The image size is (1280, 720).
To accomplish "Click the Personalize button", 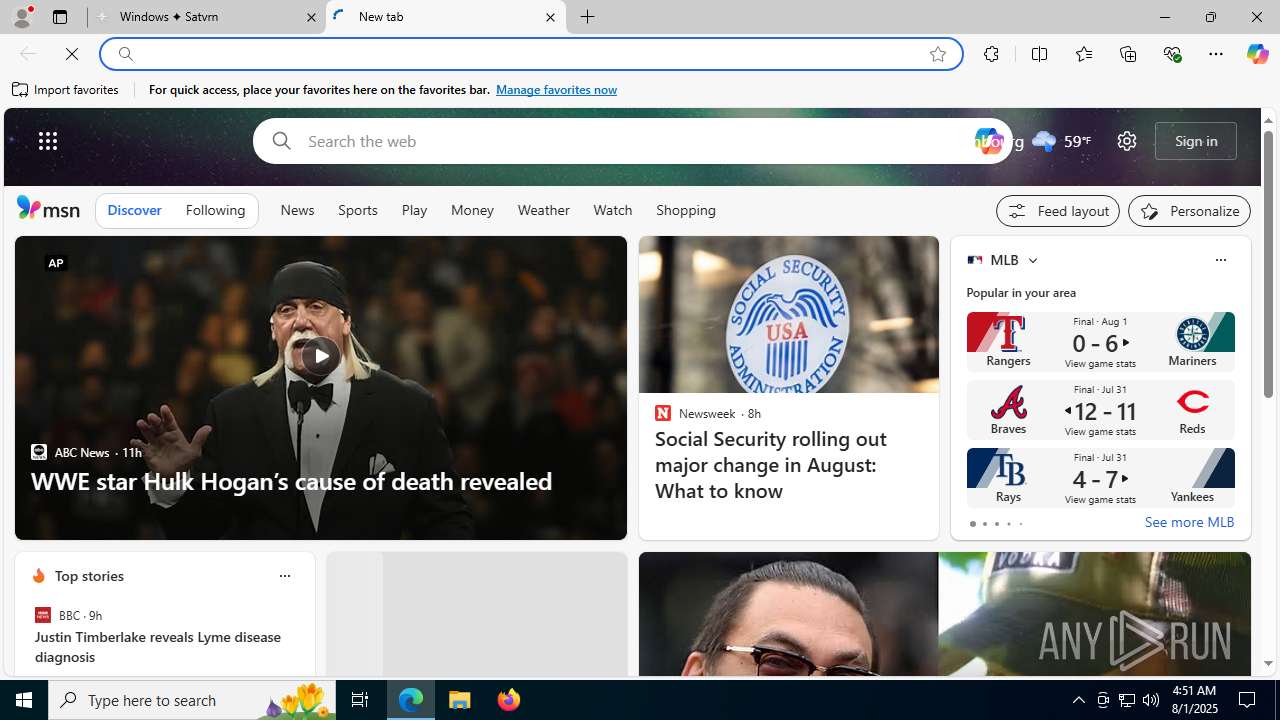I will 1189,211.
